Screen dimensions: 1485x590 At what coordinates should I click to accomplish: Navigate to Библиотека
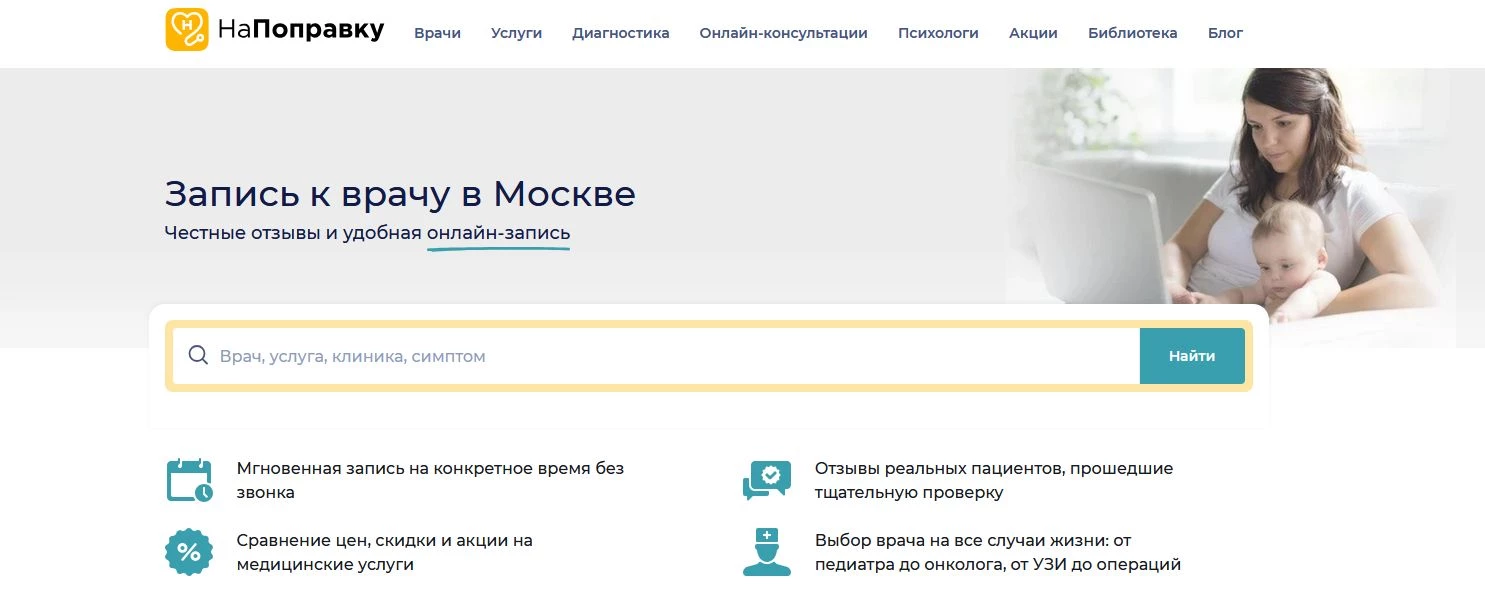pyautogui.click(x=1131, y=32)
